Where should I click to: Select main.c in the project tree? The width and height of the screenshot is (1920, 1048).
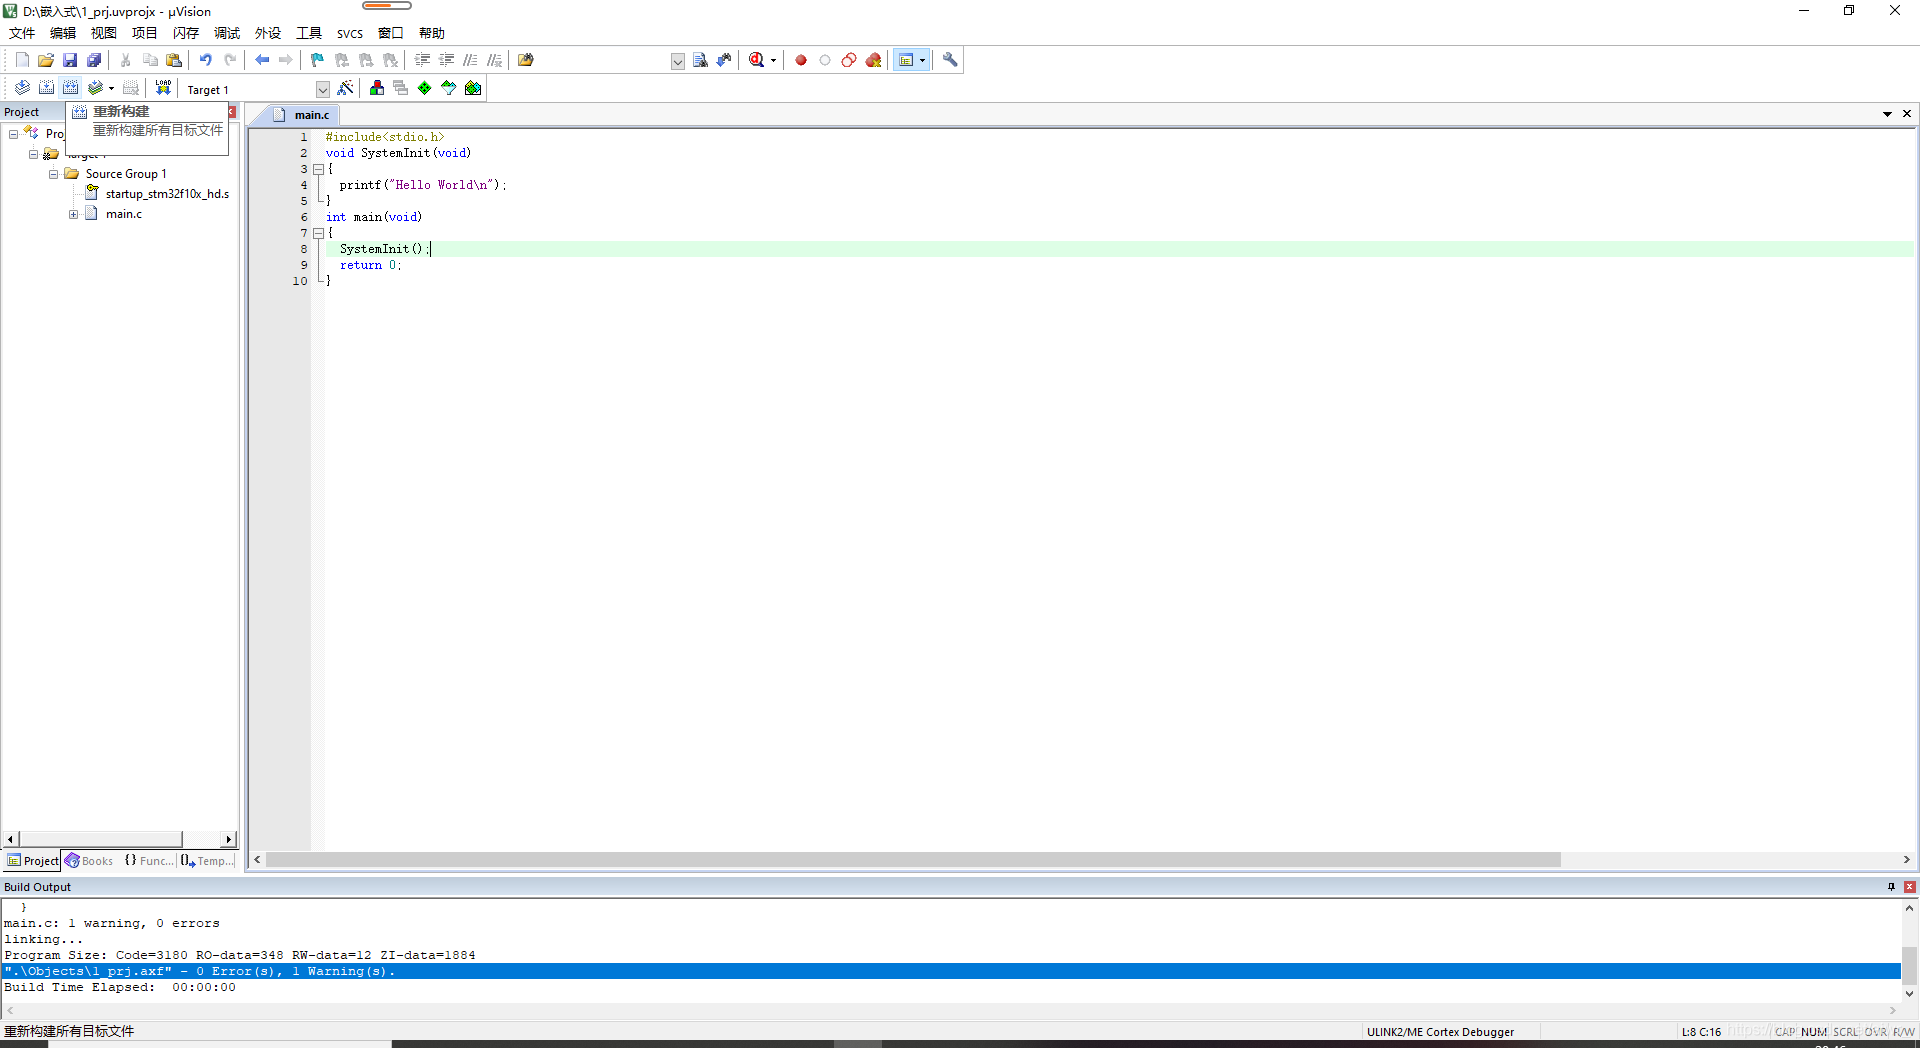coord(124,214)
